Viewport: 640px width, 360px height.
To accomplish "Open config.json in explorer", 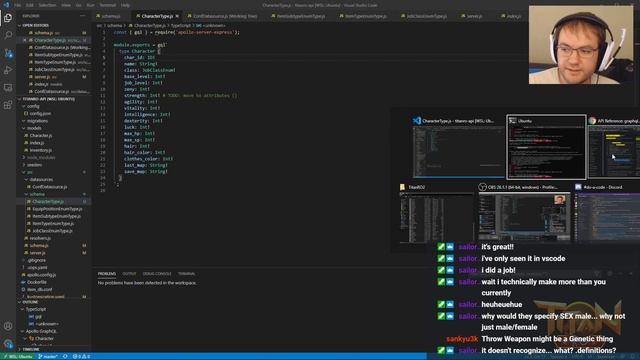I will [x=54, y=114].
